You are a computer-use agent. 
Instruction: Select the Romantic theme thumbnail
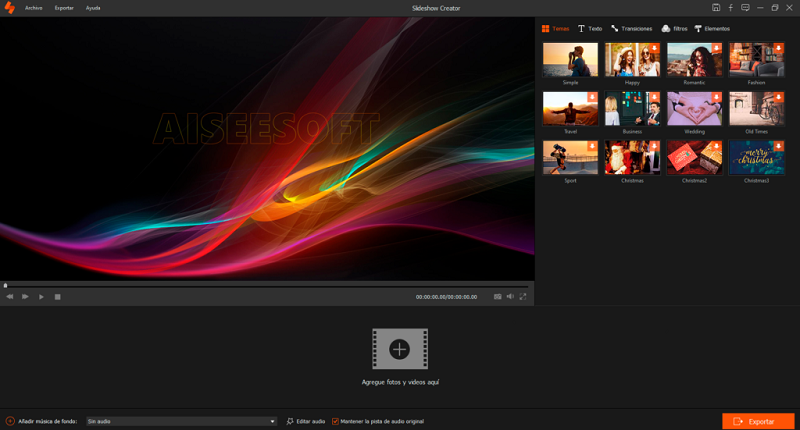(x=694, y=60)
